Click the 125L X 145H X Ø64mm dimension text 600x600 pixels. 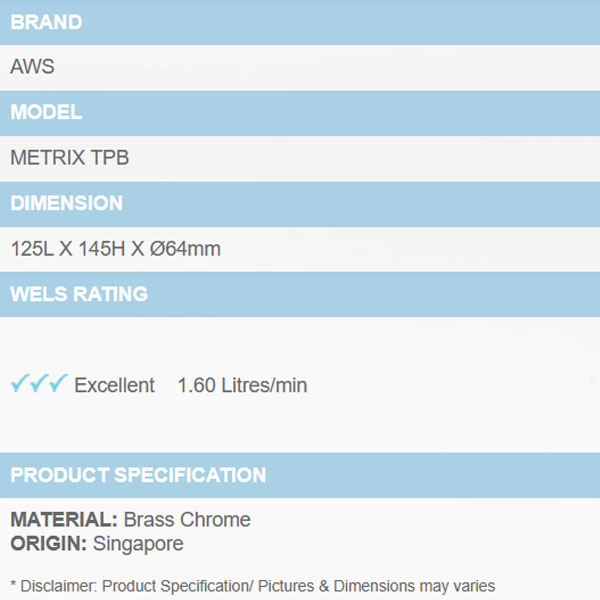[115, 249]
